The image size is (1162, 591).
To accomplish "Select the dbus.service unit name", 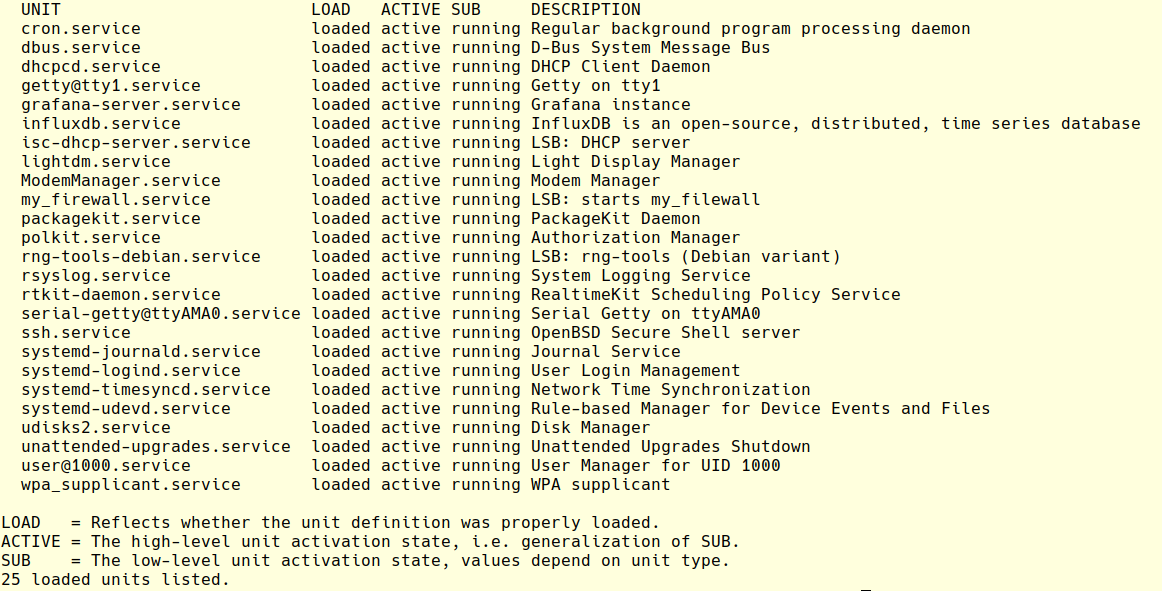I will (x=81, y=47).
